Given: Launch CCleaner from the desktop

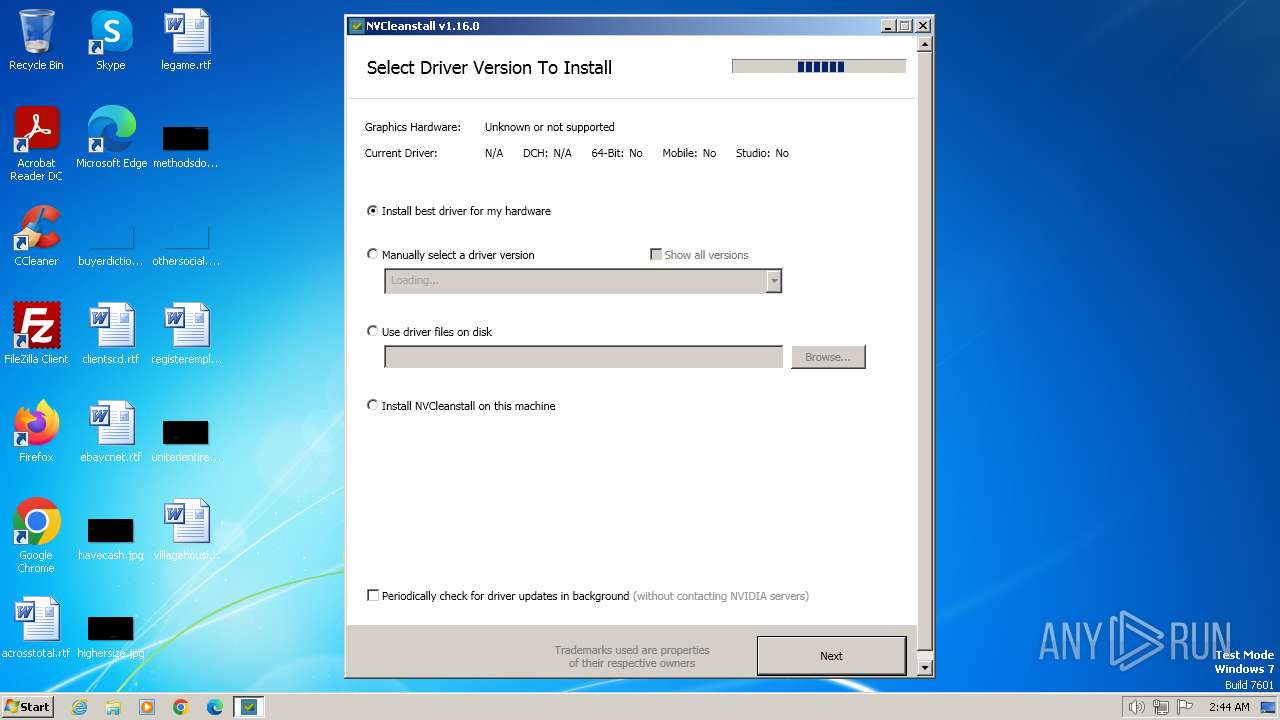Looking at the screenshot, I should pos(36,236).
